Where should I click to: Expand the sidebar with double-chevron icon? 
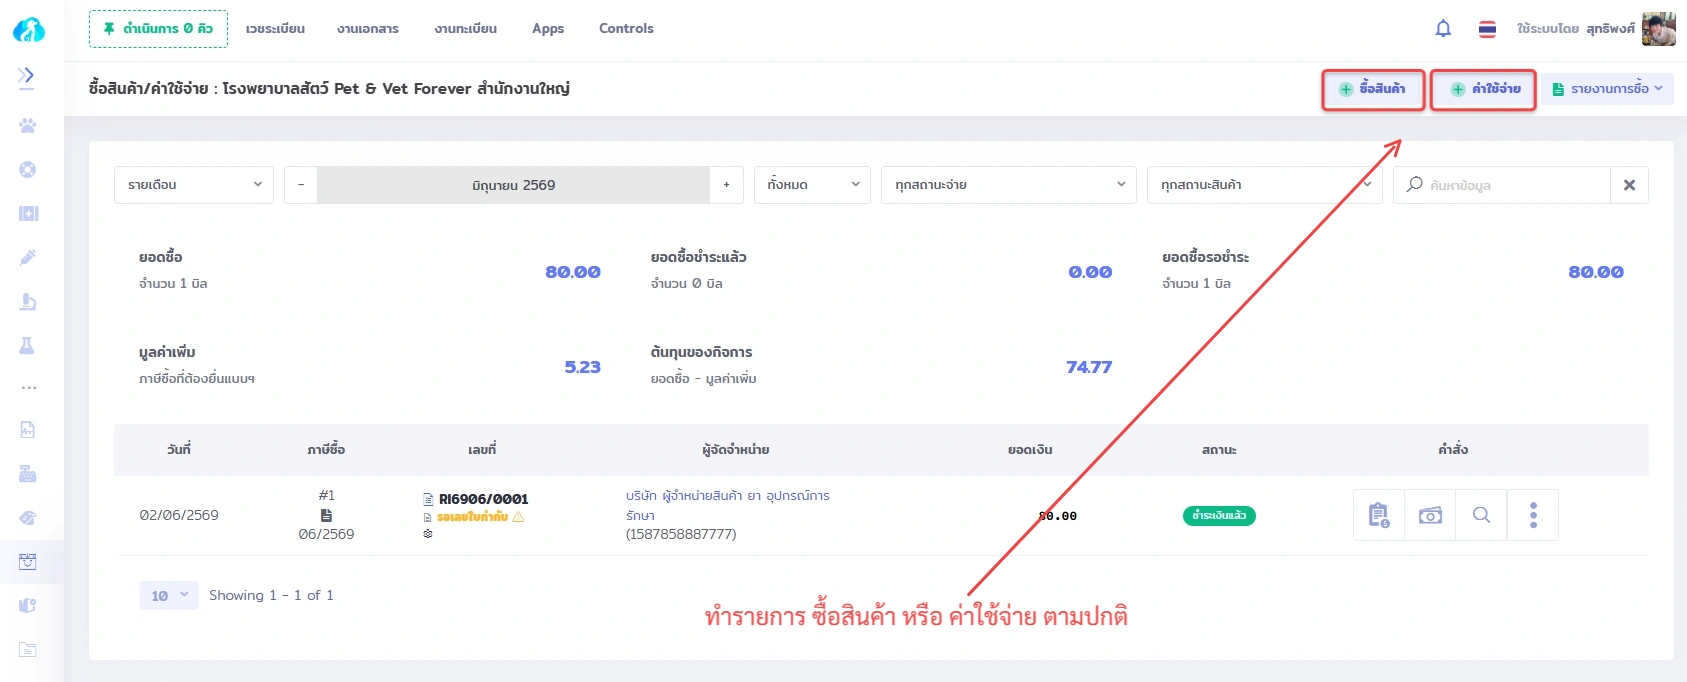coord(27,76)
